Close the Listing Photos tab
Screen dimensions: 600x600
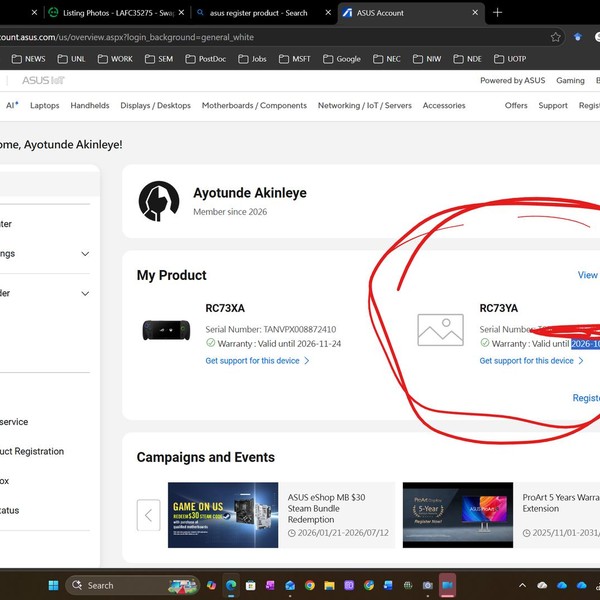tap(181, 13)
